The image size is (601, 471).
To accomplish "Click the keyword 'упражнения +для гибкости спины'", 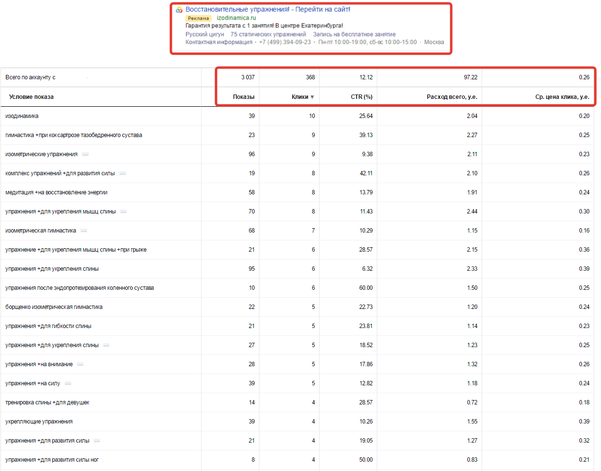I will tap(48, 326).
